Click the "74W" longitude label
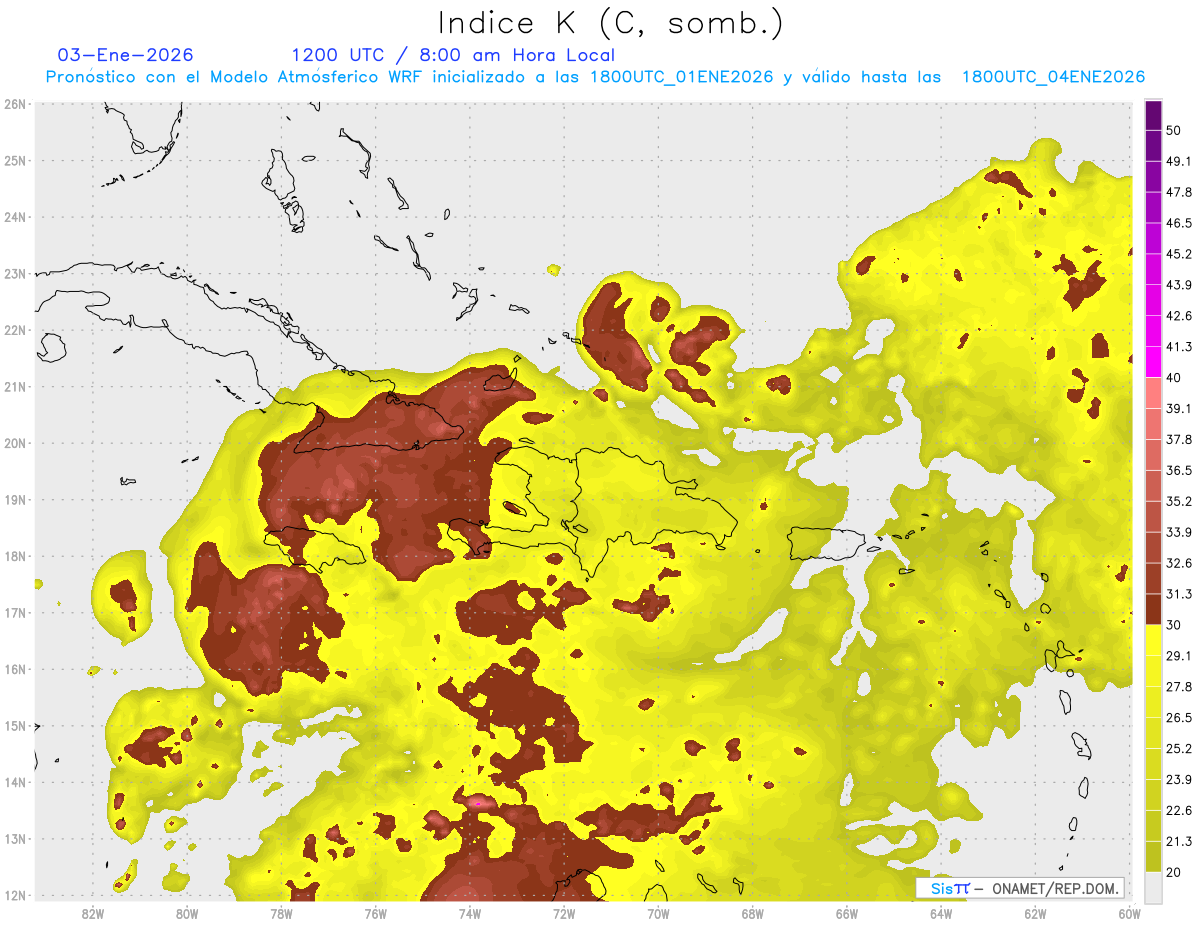This screenshot has width=1200, height=927. (470, 914)
